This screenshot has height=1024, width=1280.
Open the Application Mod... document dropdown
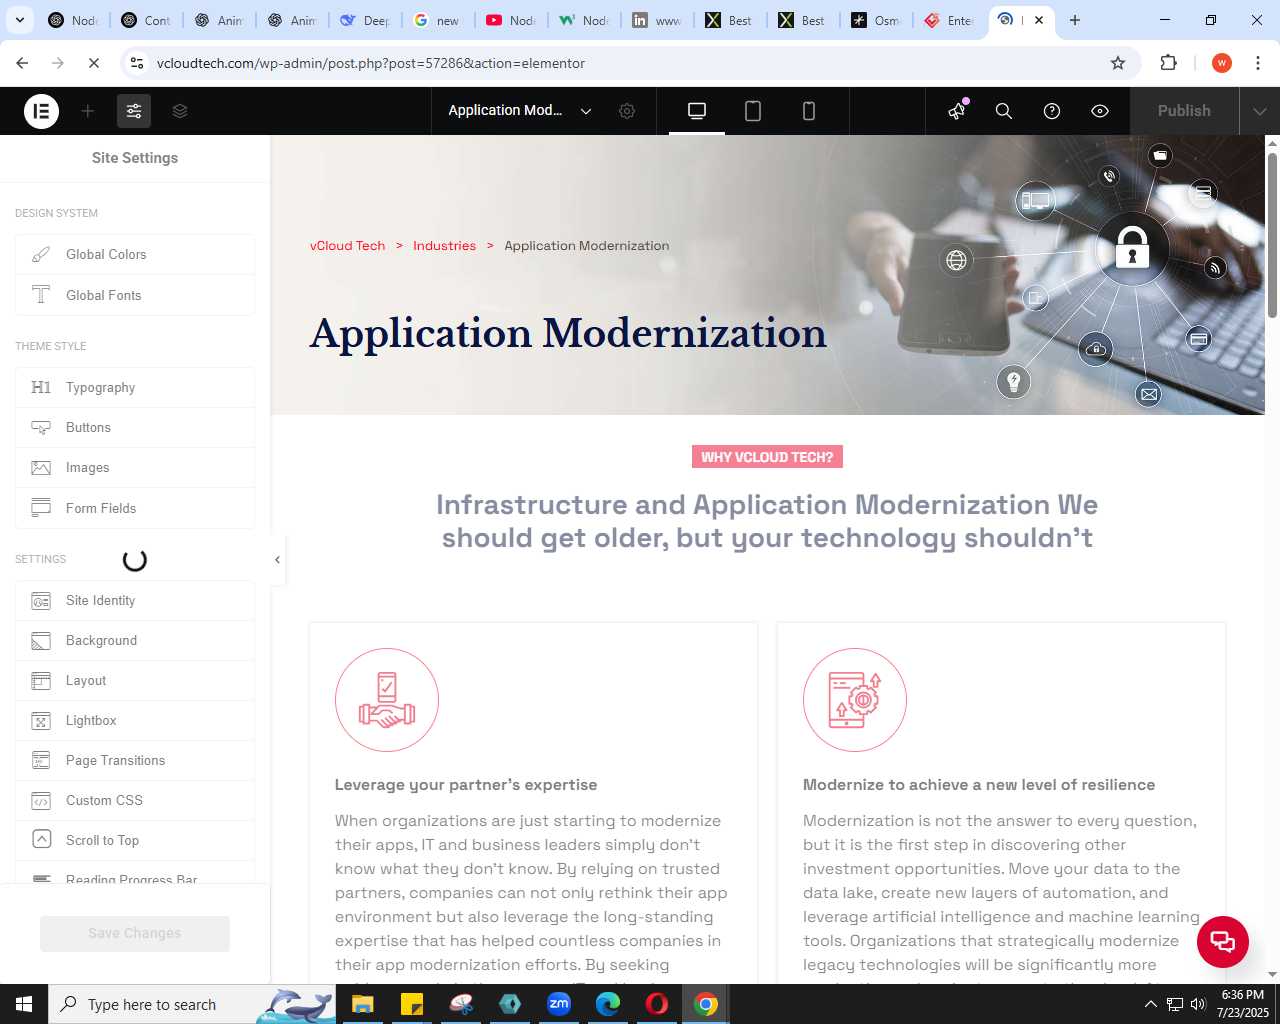click(520, 111)
